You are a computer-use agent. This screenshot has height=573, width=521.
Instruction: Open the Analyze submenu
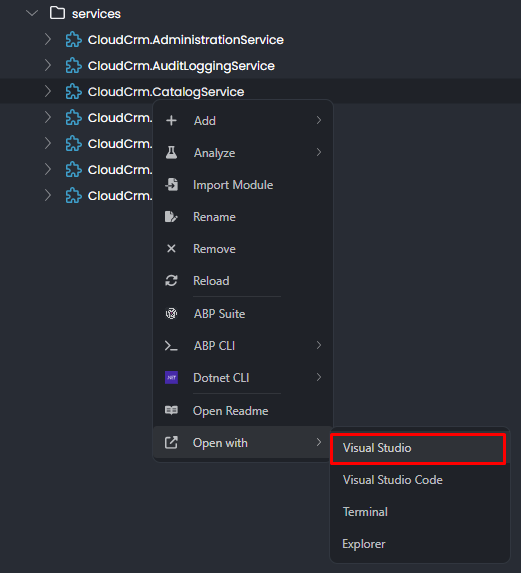(243, 152)
